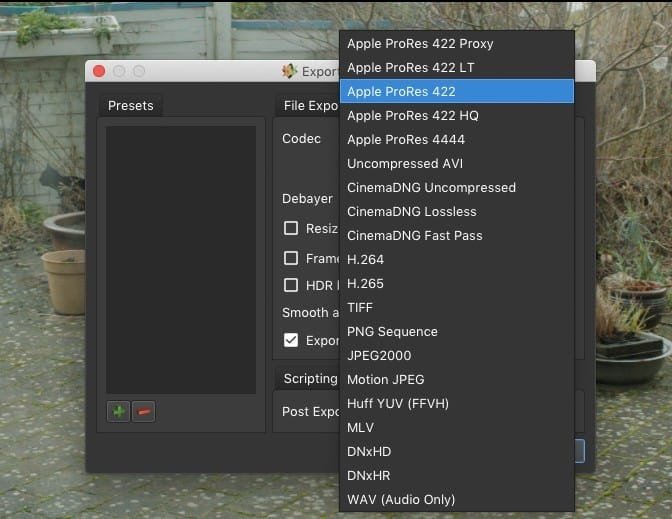Choose WAV (Audio Only) option
The height and width of the screenshot is (519, 672).
click(456, 499)
